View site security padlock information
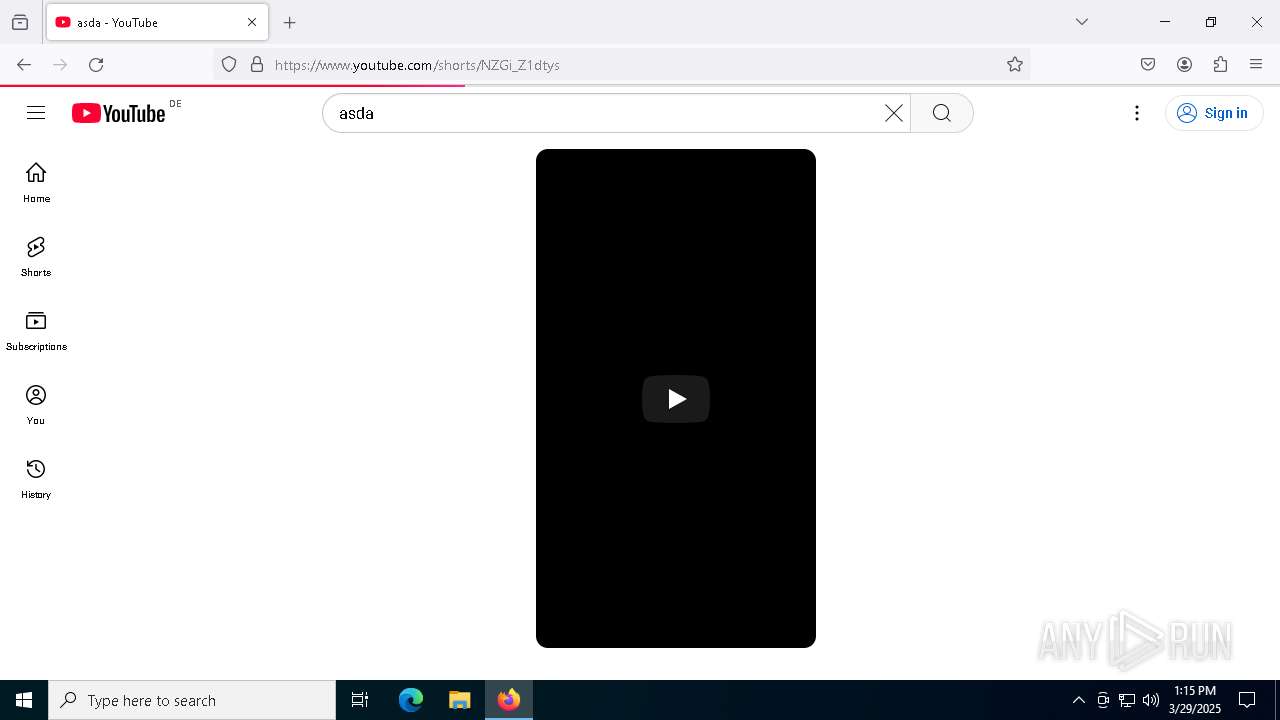Screen dimensions: 1280x720 coord(257,64)
